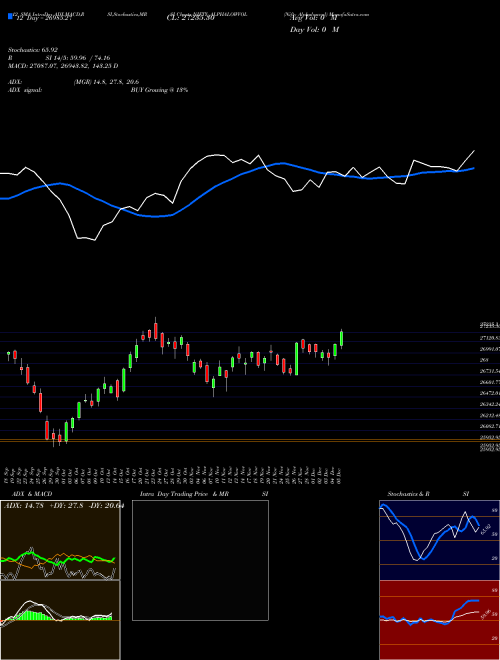500x660 pixels.
Task: Click the 'CL: 27235.50' closing value
Action: tap(191, 18)
